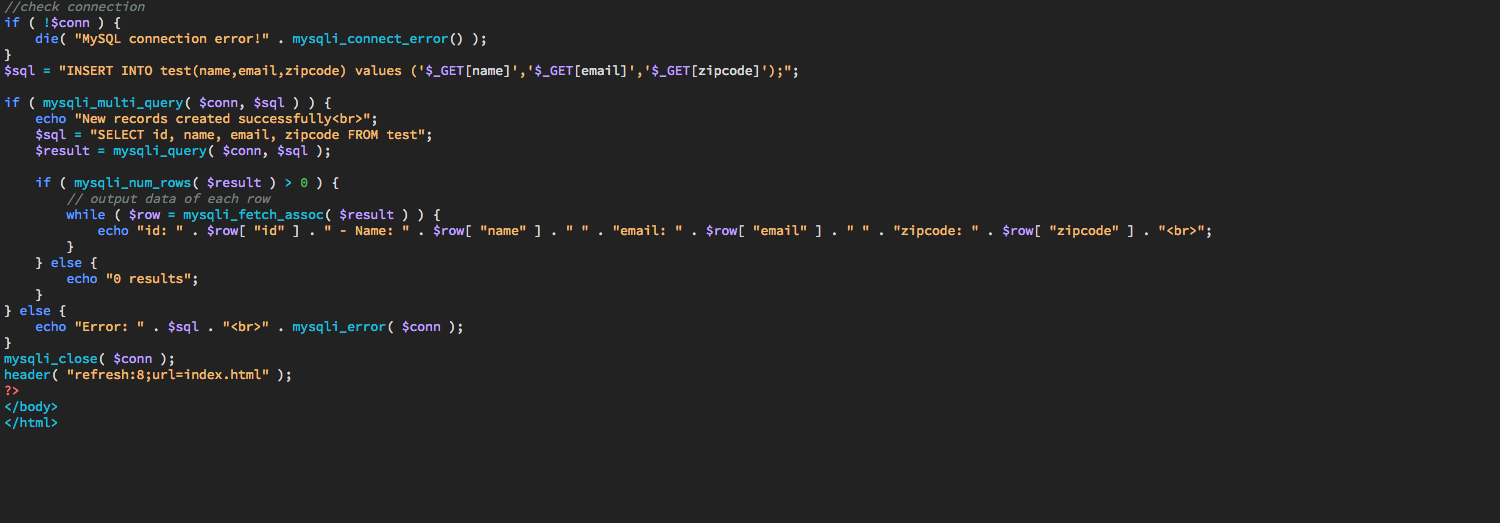Click '$row[ "zipcode" ]' in the echo line
Screen dimensions: 1500x523
(1068, 231)
